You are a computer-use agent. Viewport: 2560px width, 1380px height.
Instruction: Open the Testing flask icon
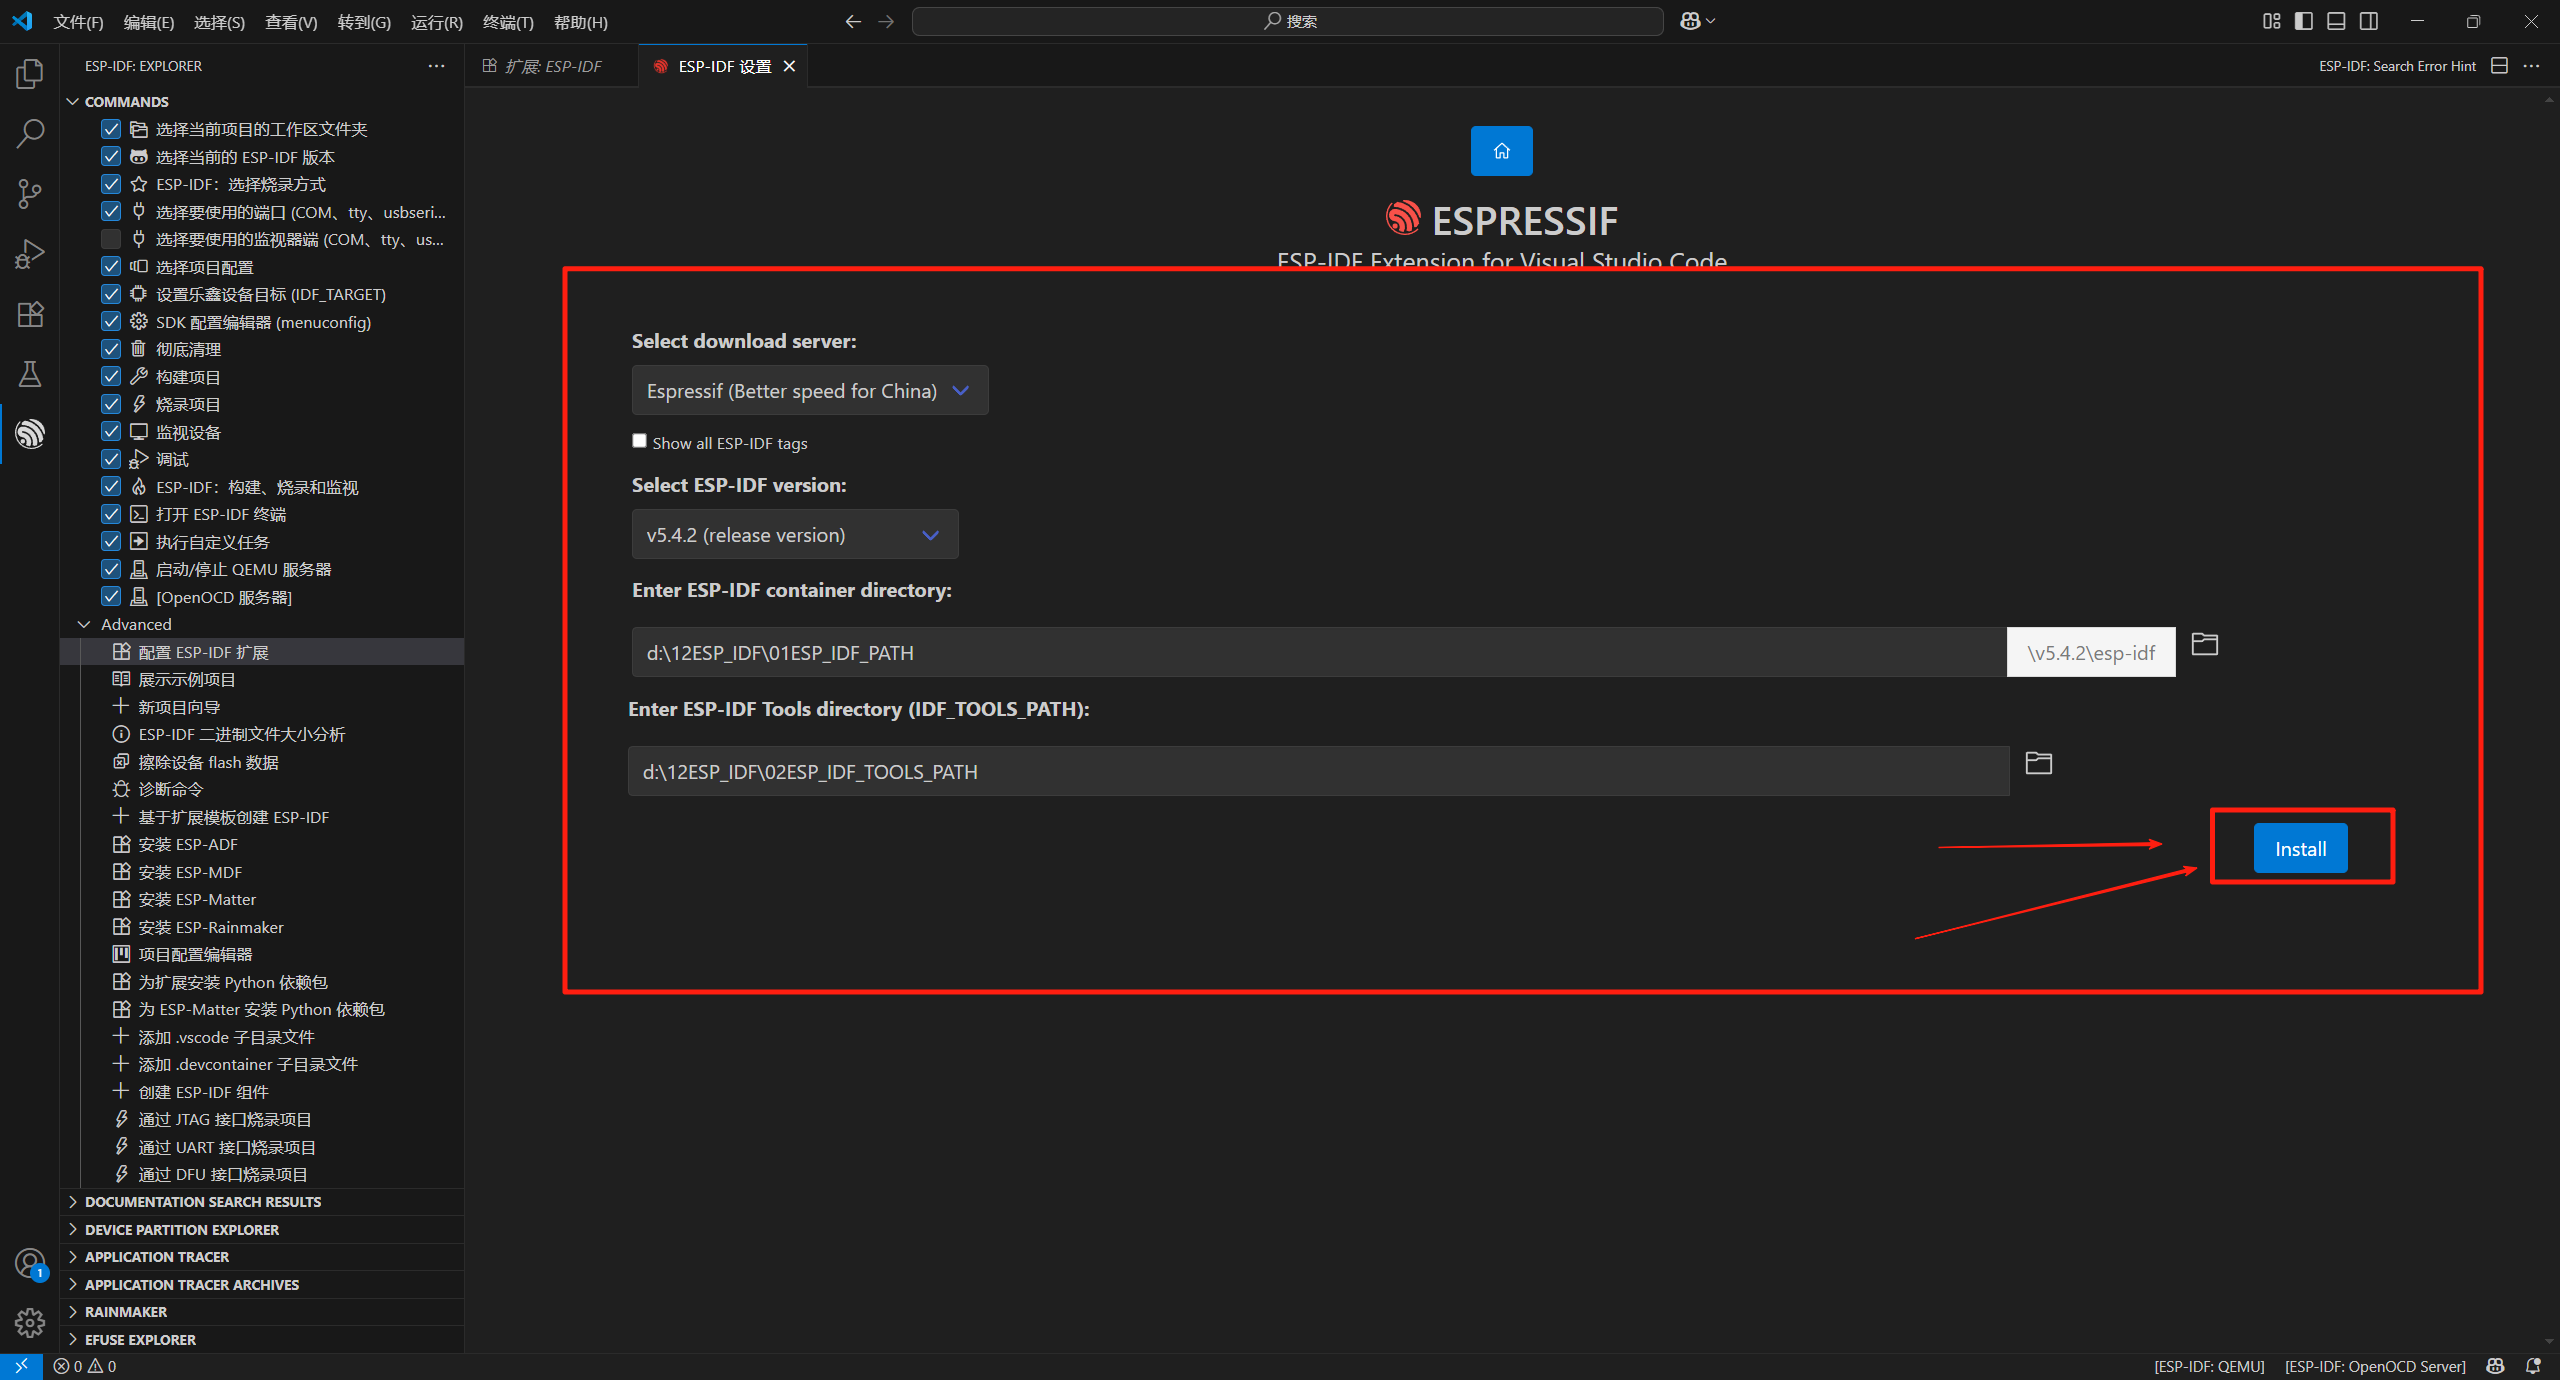30,374
